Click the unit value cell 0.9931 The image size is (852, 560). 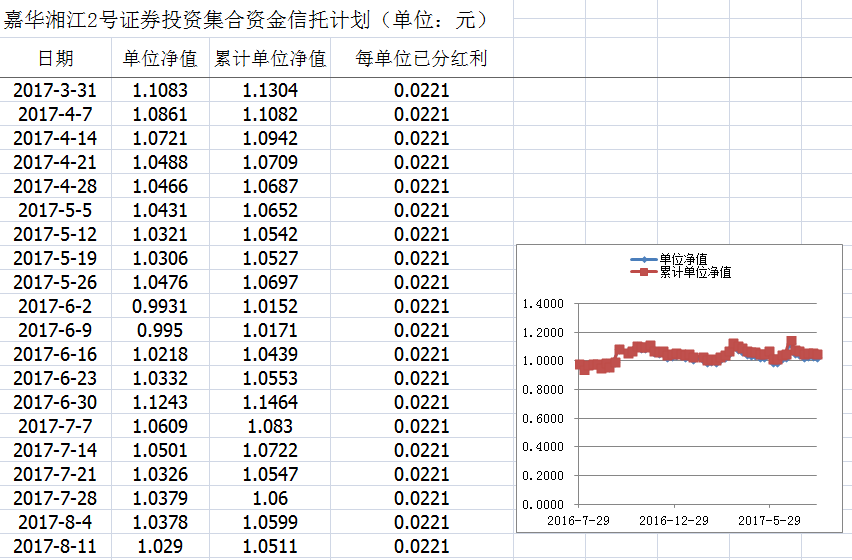(x=160, y=306)
